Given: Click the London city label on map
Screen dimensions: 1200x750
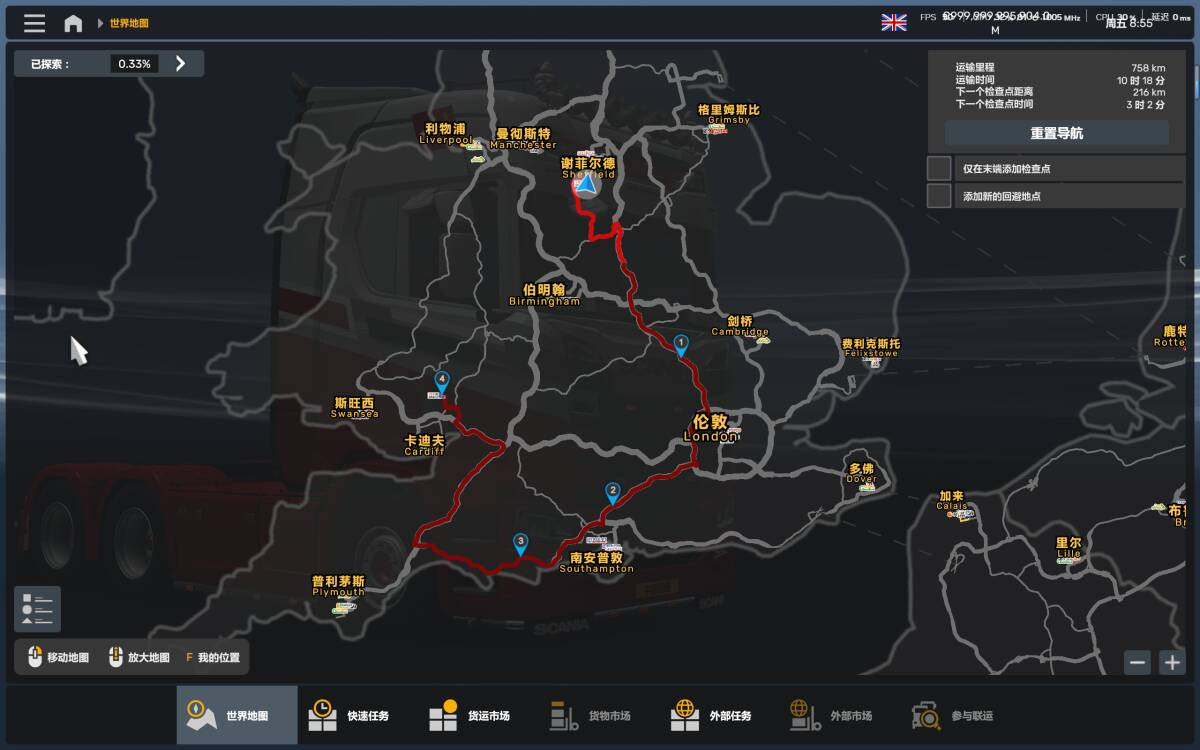Looking at the screenshot, I should pos(711,428).
